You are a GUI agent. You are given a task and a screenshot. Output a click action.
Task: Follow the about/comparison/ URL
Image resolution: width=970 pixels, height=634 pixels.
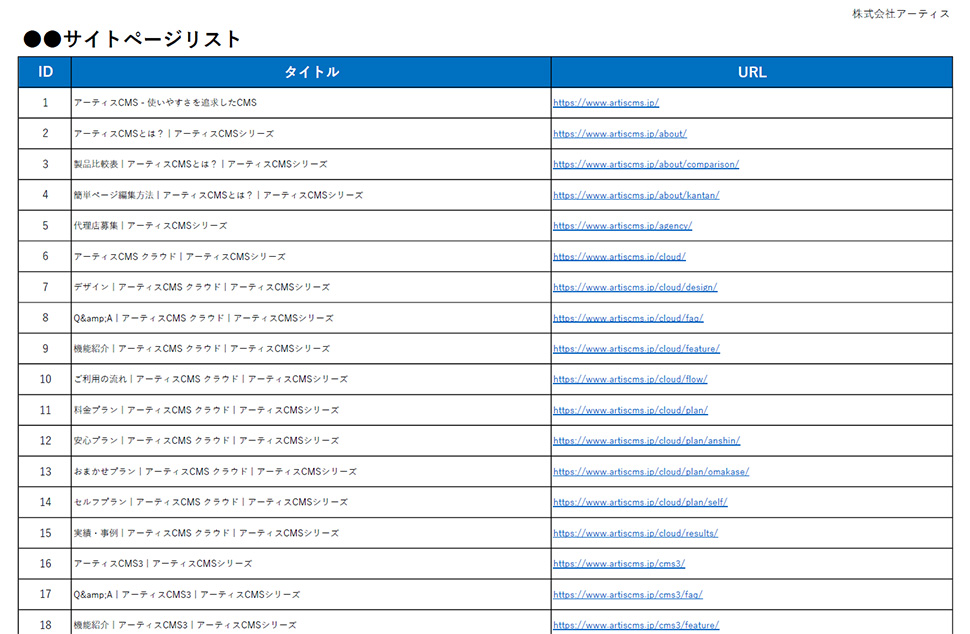coord(646,165)
